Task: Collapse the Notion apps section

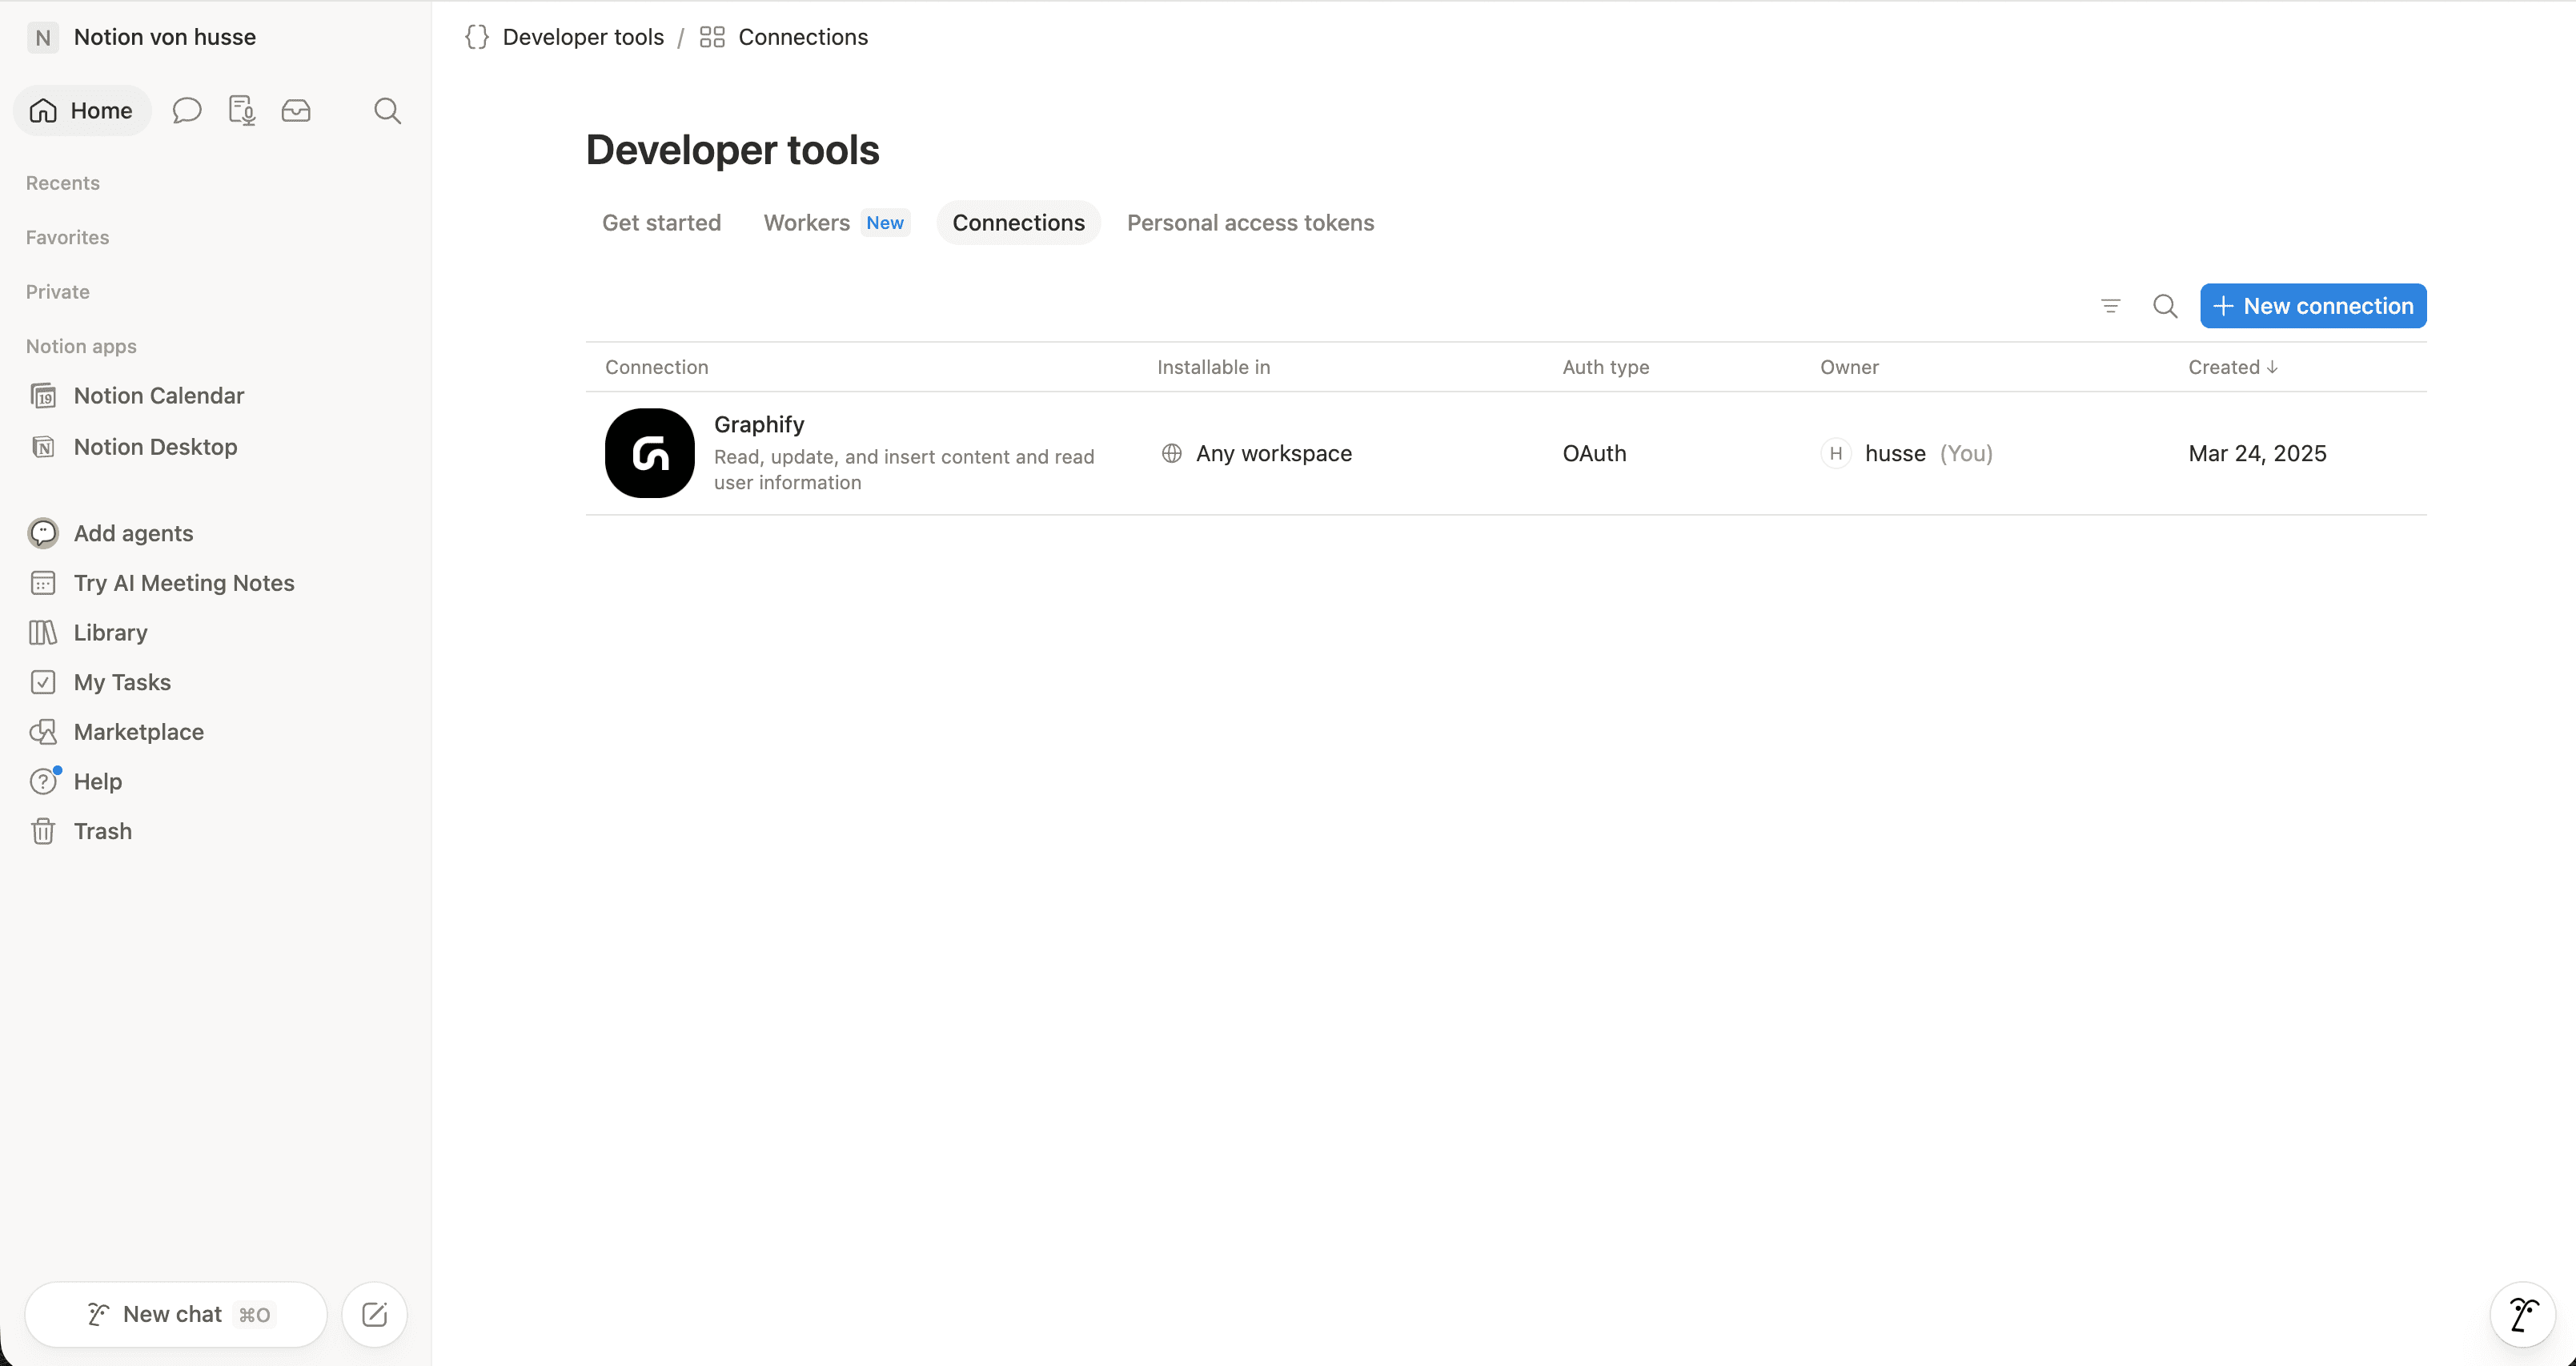Action: [x=81, y=346]
